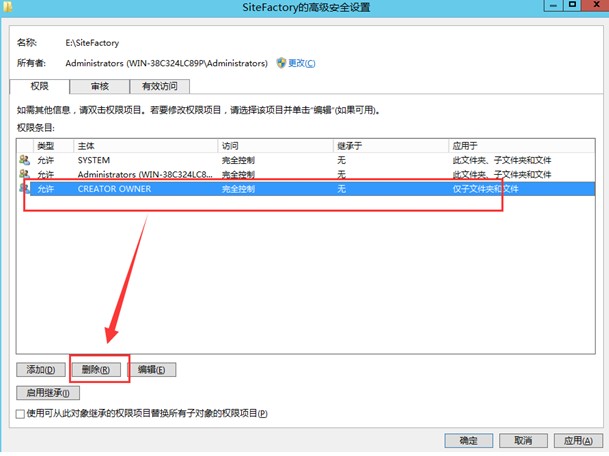Confirm with the 确定 button
The height and width of the screenshot is (456, 609).
(x=468, y=440)
